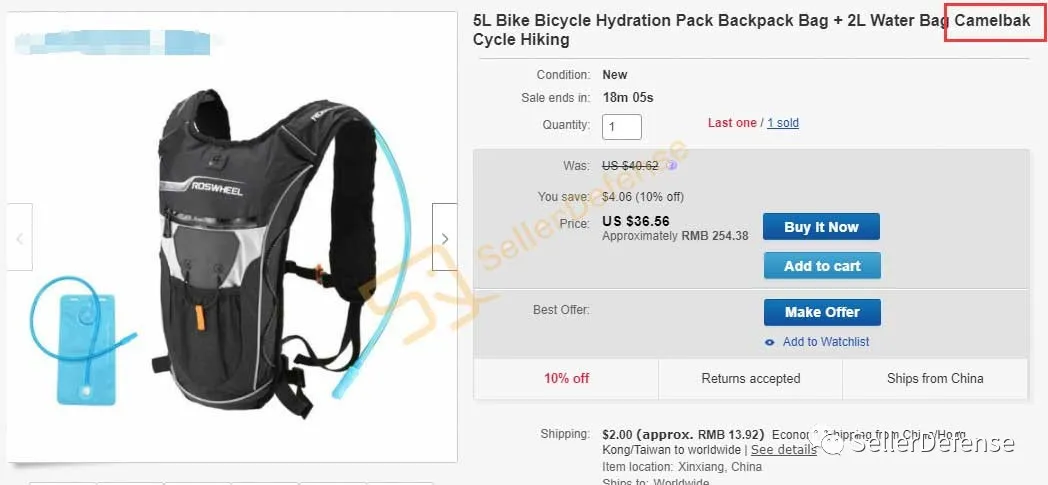Click the Buy It Now button
Screen dimensions: 1048x485
click(x=821, y=226)
